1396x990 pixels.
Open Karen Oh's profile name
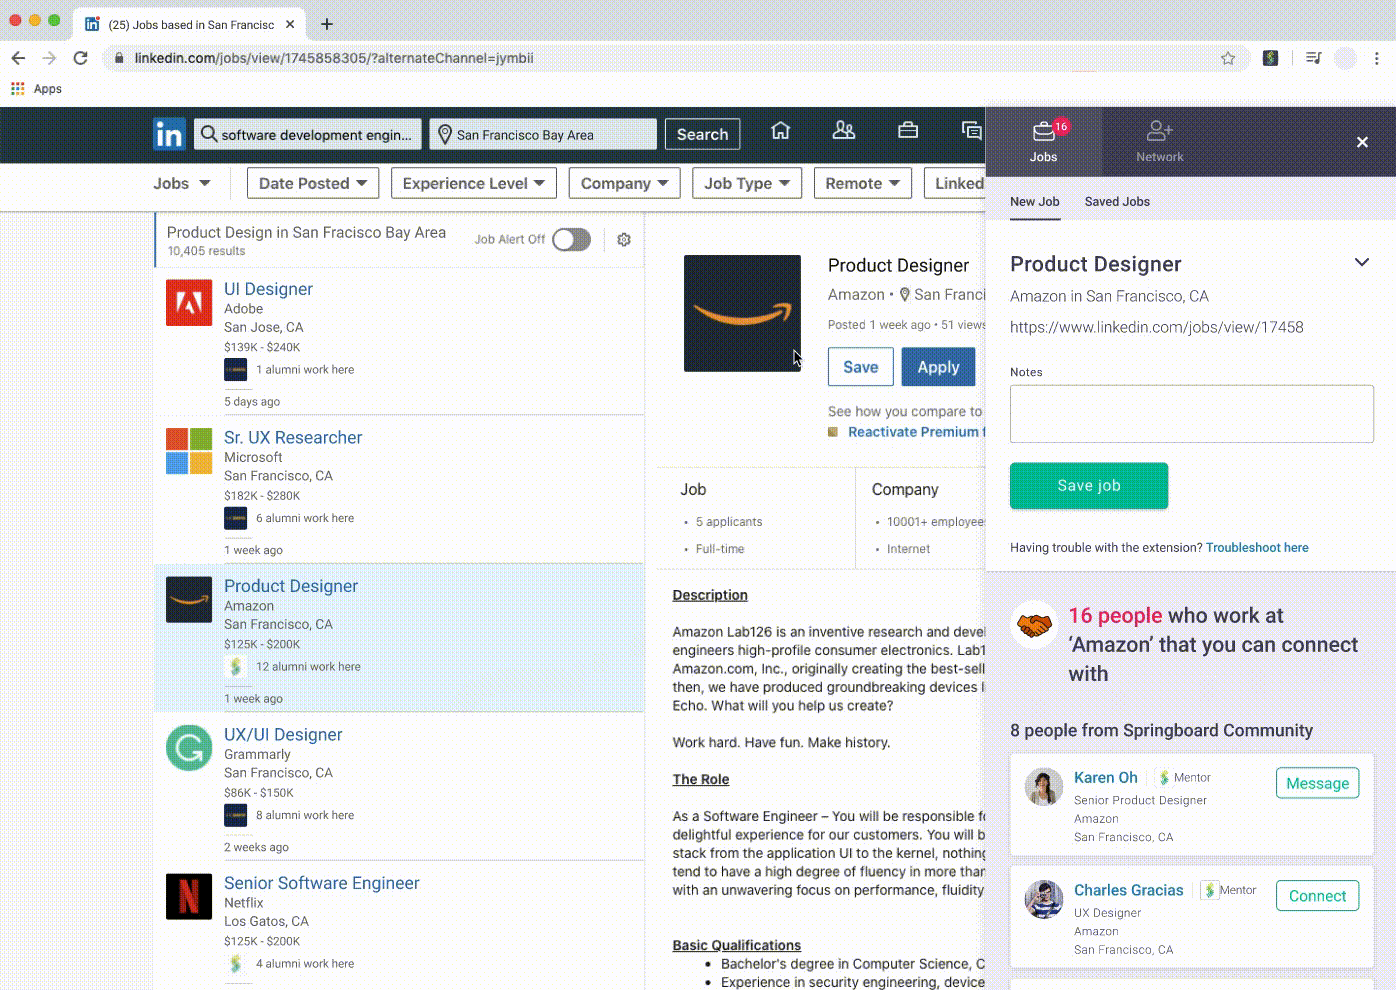[x=1106, y=777]
